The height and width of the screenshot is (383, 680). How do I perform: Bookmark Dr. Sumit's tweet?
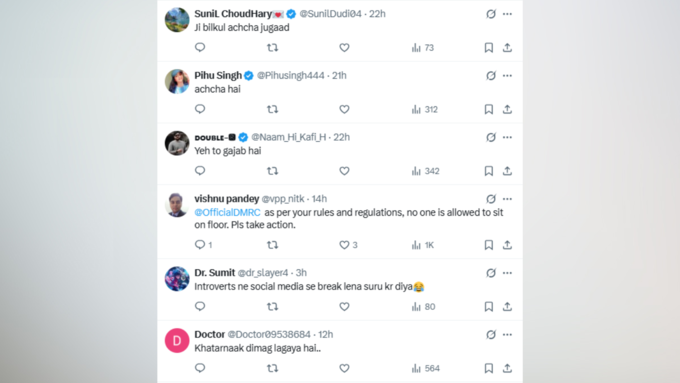click(489, 307)
